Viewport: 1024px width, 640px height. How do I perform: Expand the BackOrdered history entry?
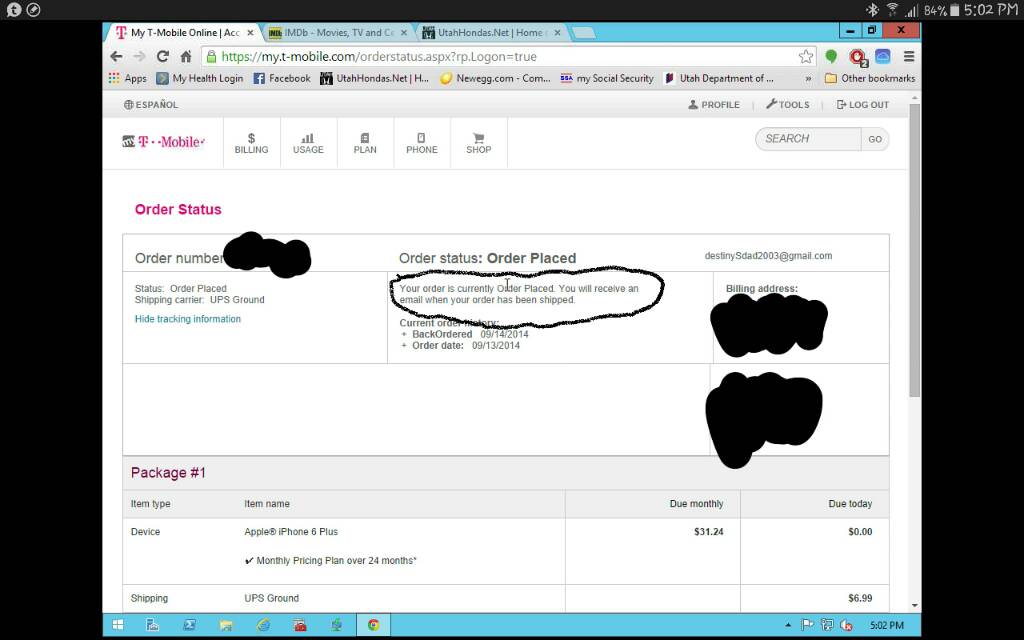coord(404,334)
